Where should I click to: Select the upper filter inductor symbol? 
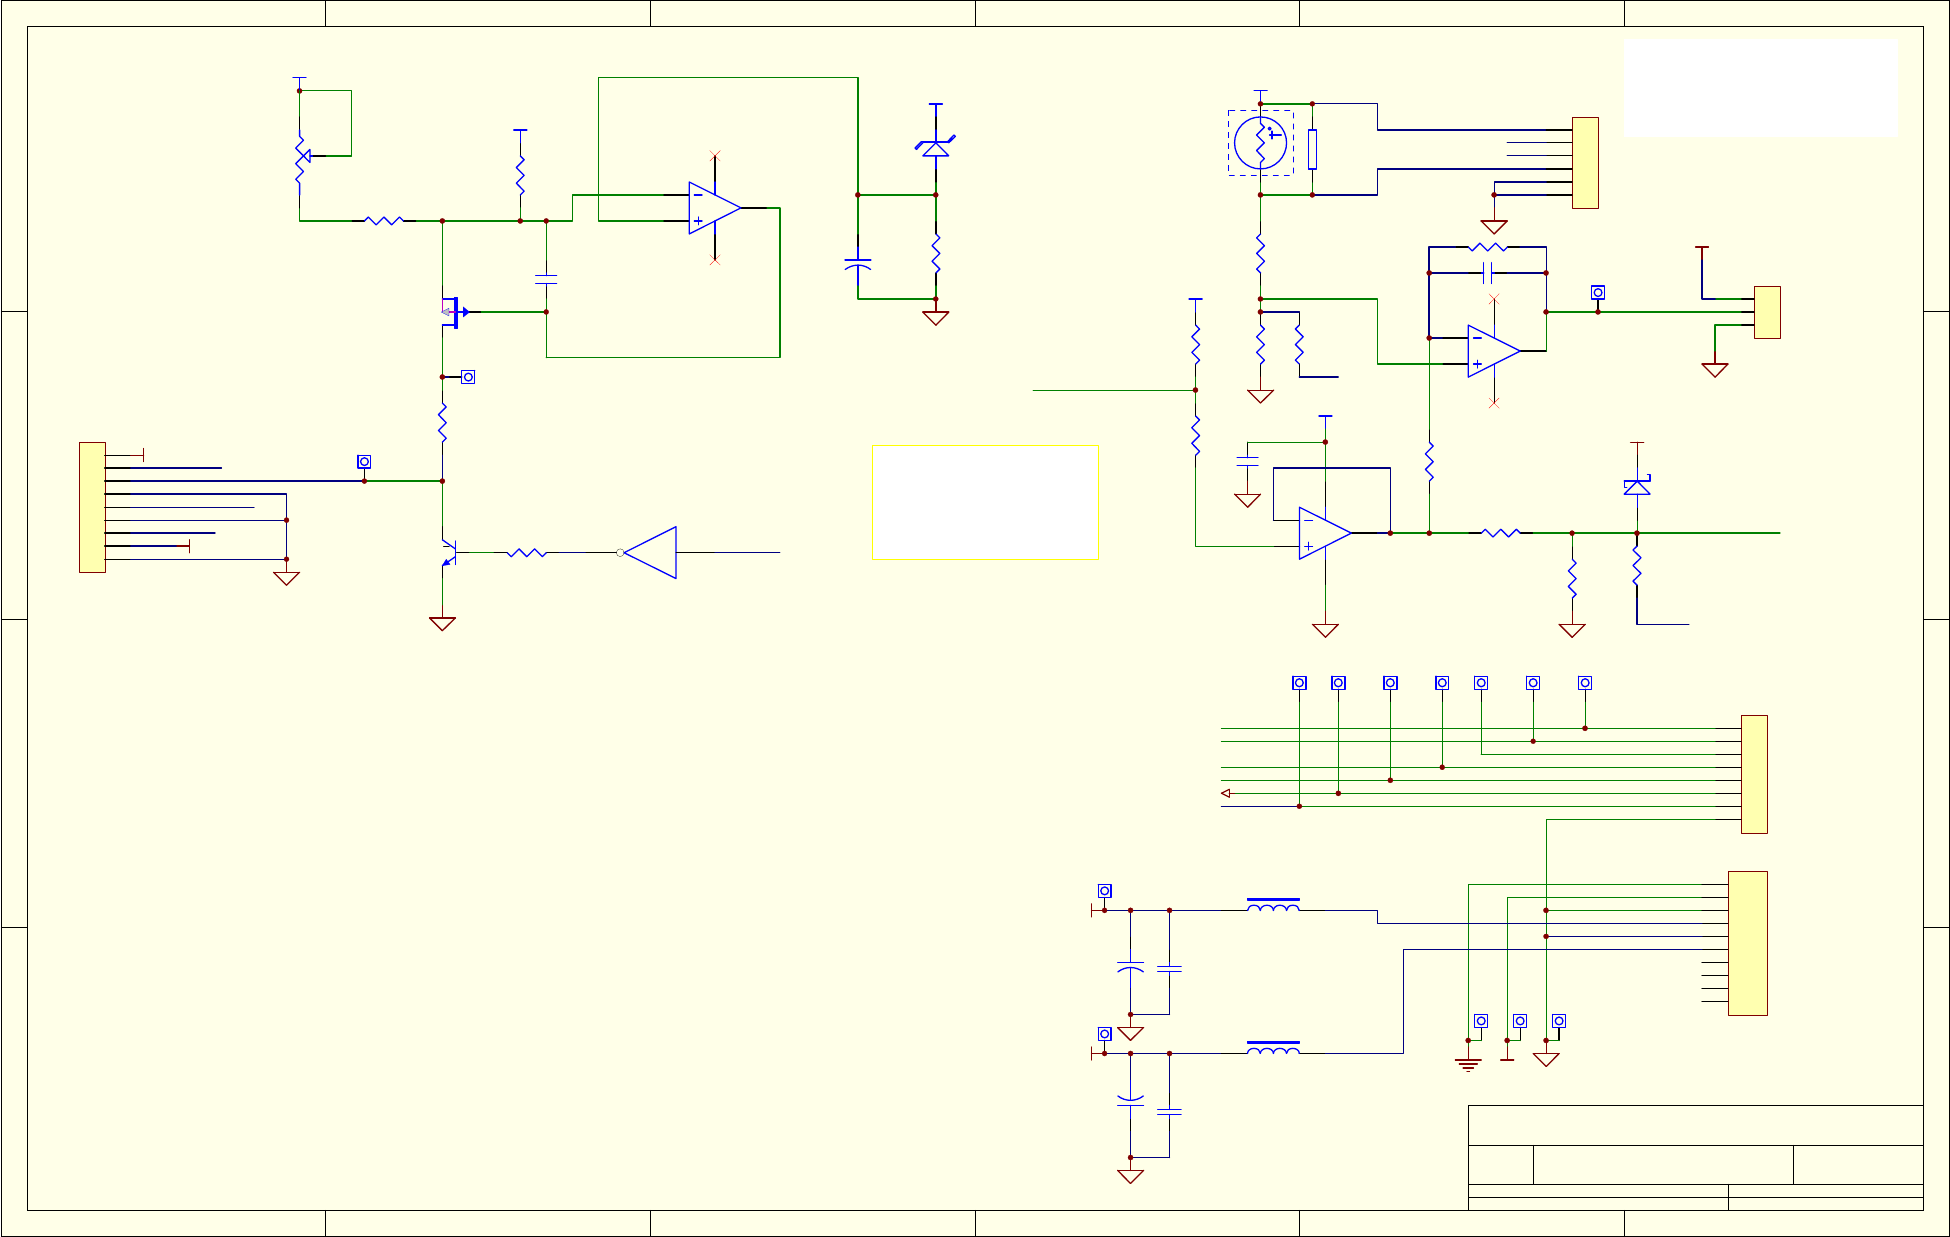tap(1273, 906)
